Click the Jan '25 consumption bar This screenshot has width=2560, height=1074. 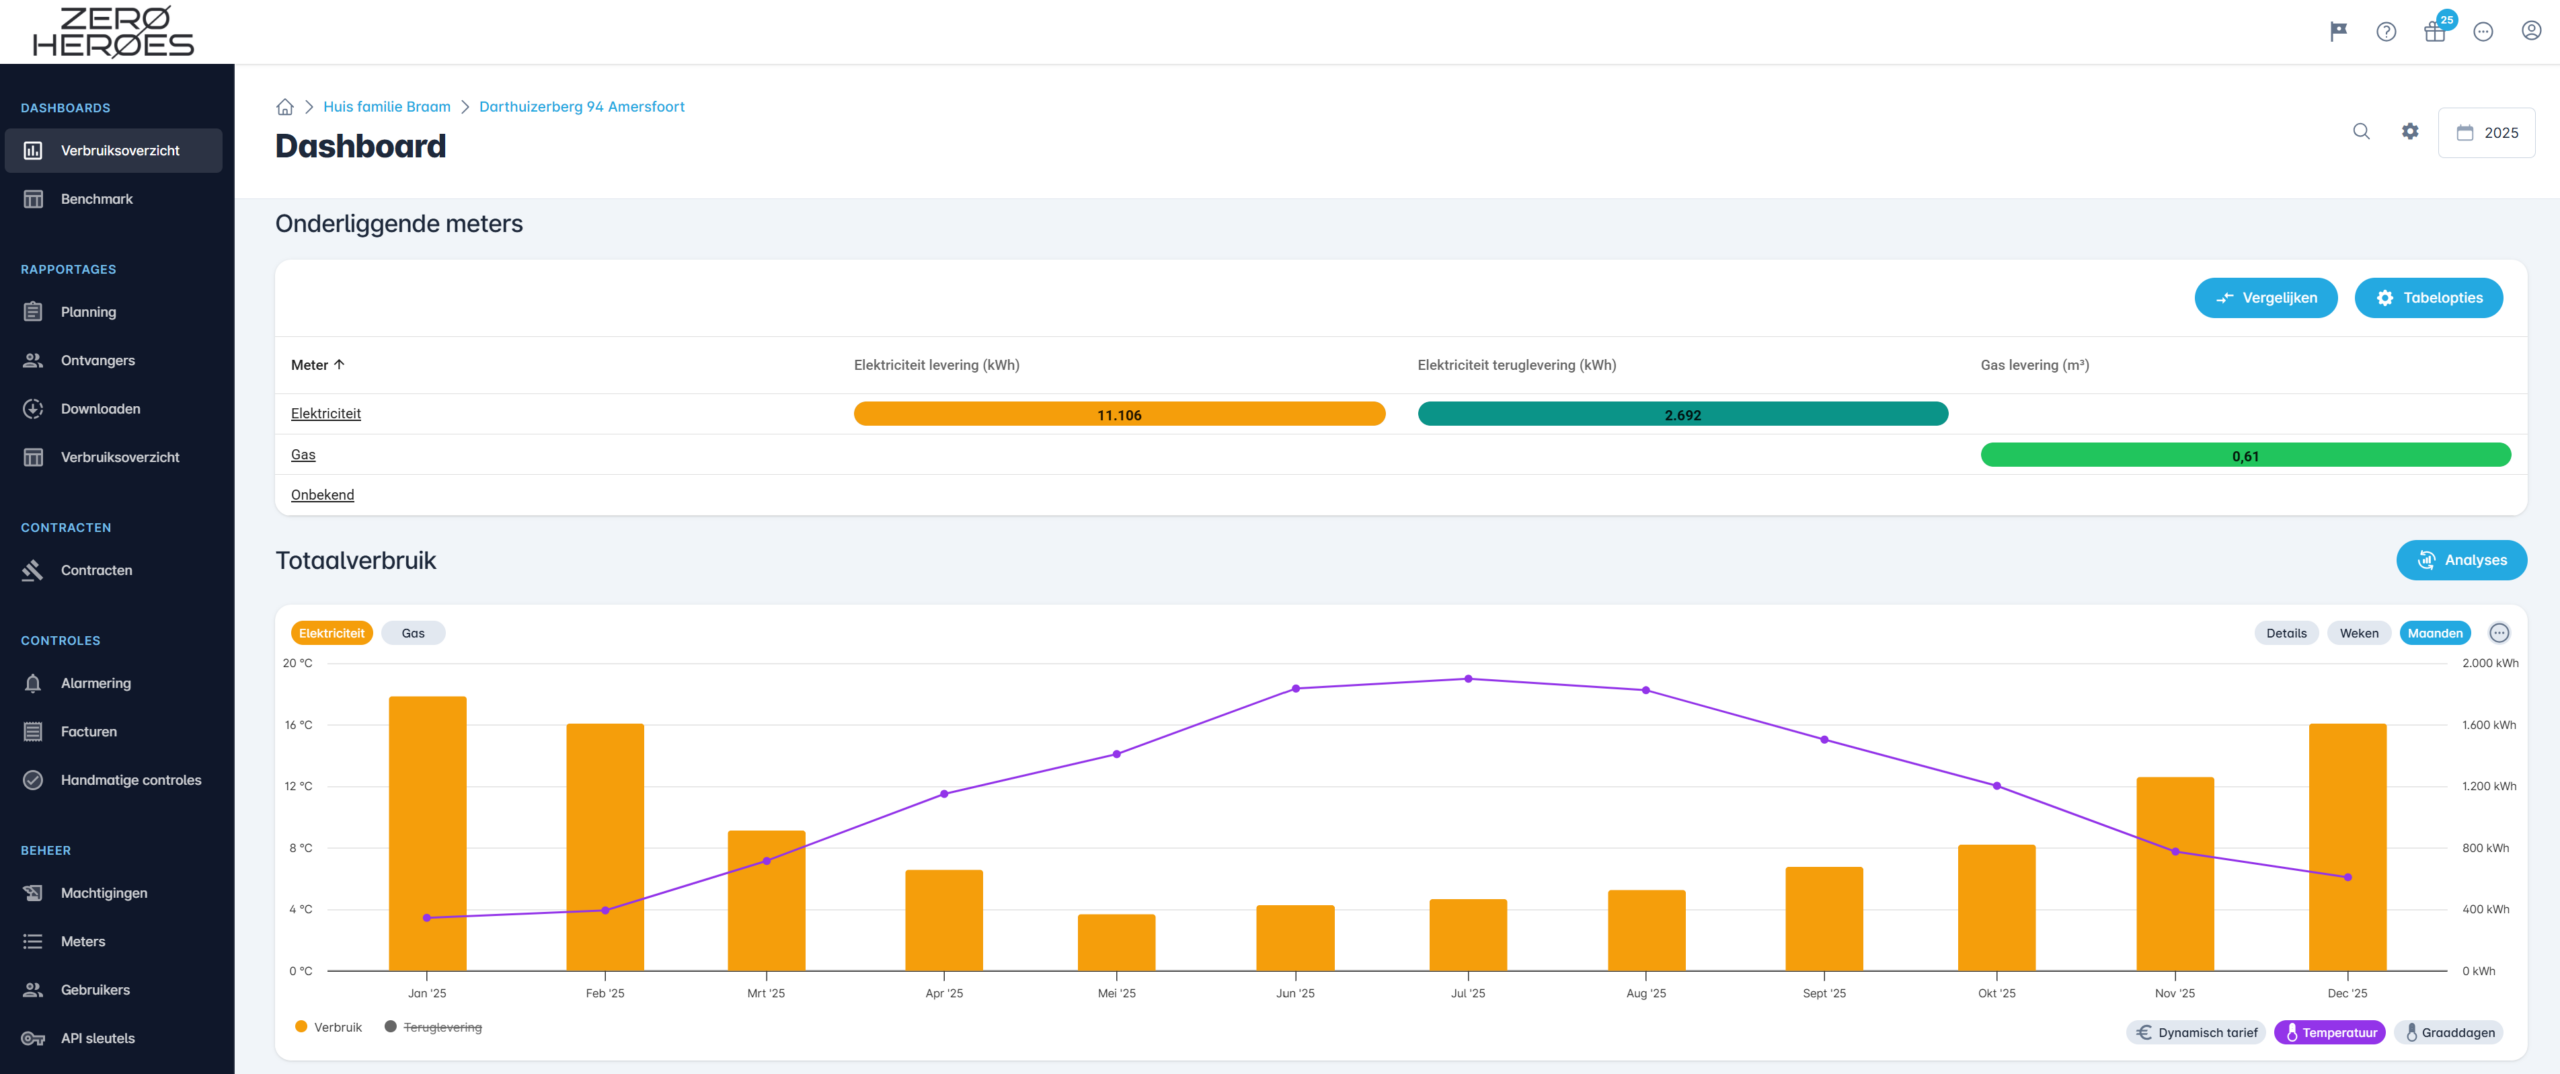pos(427,833)
